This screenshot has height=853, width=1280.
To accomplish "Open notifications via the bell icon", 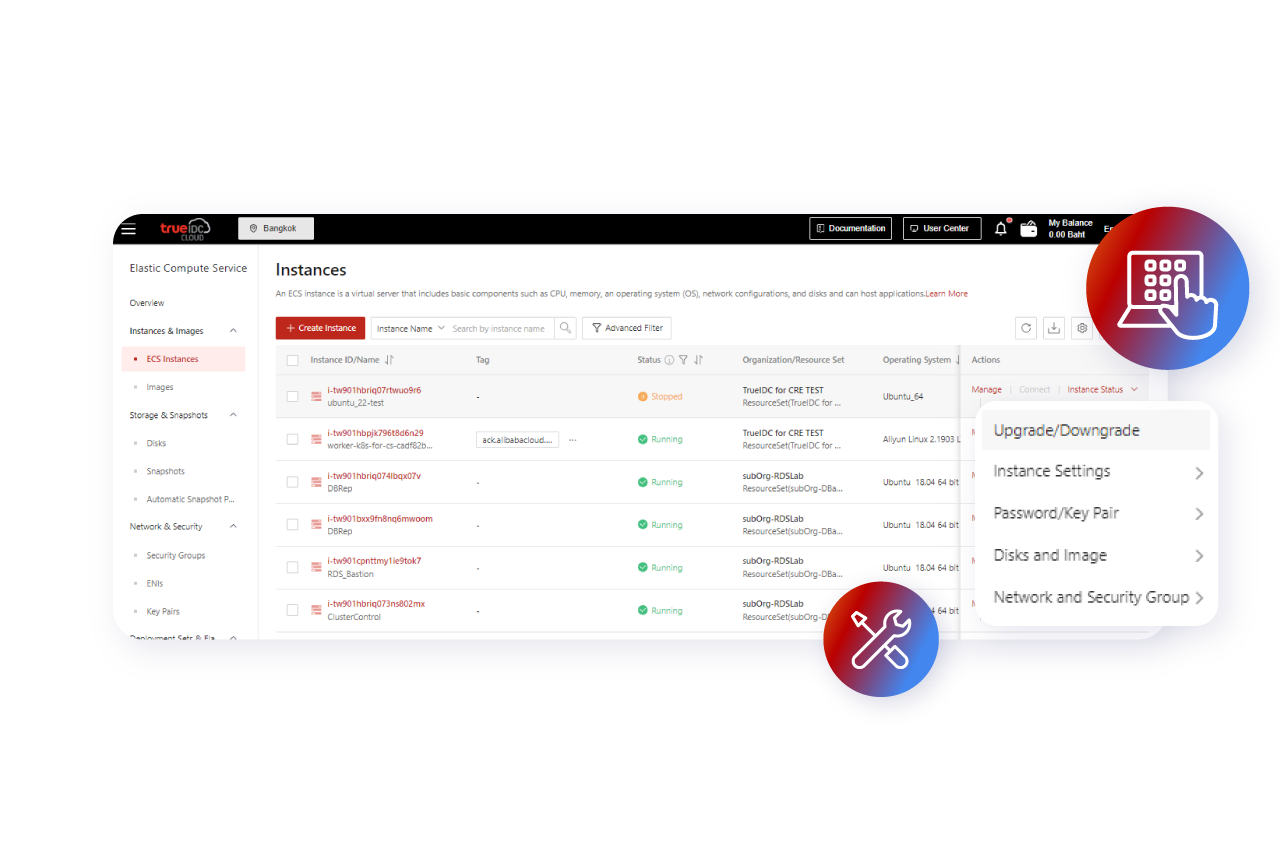I will (x=1000, y=228).
